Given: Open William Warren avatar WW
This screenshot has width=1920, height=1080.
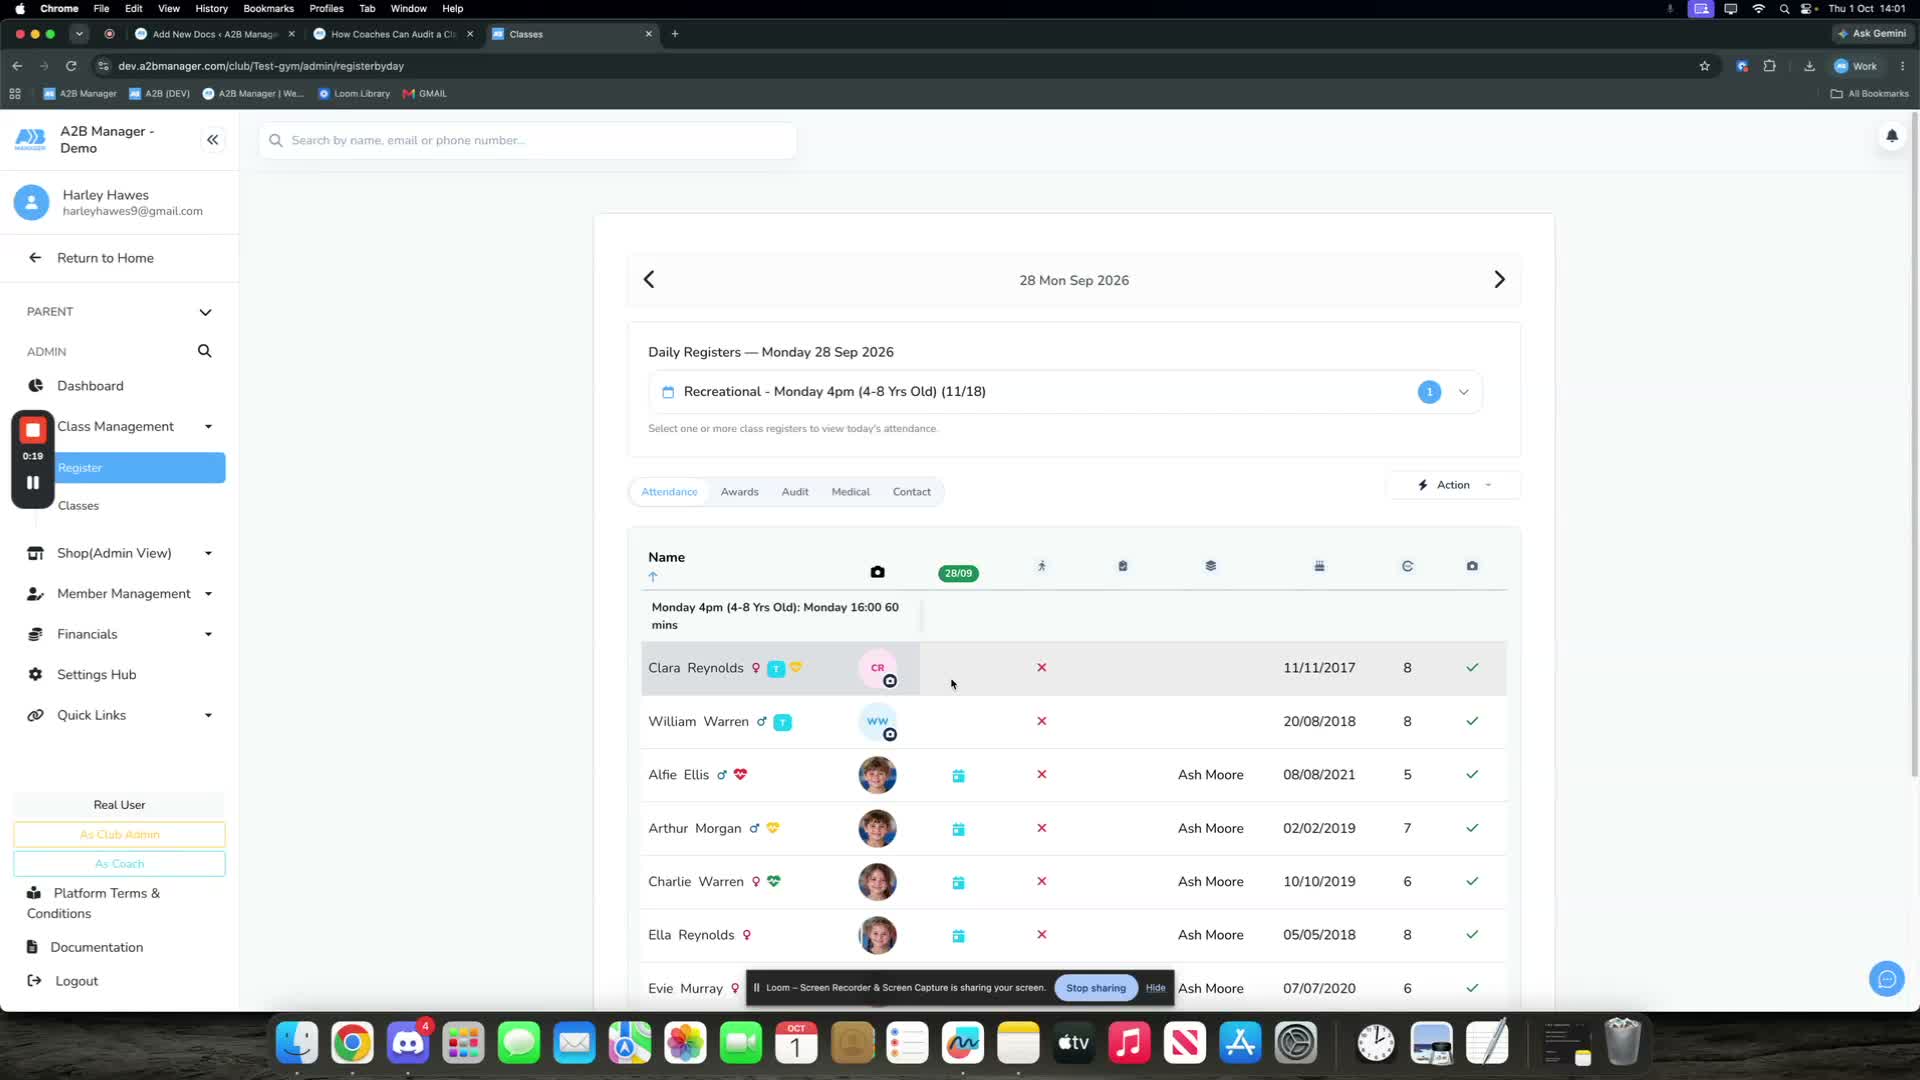Looking at the screenshot, I should [877, 722].
